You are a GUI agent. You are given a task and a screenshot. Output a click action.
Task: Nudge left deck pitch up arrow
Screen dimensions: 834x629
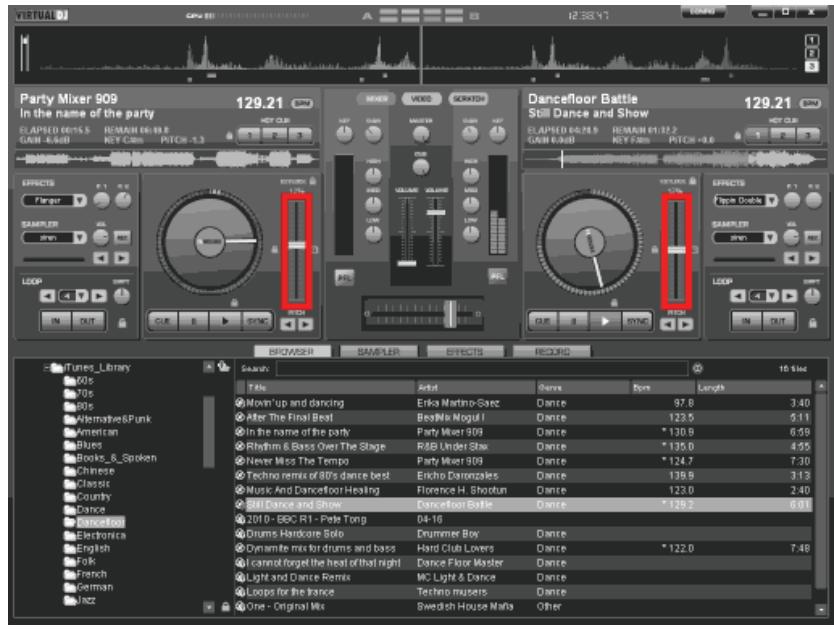[305, 324]
